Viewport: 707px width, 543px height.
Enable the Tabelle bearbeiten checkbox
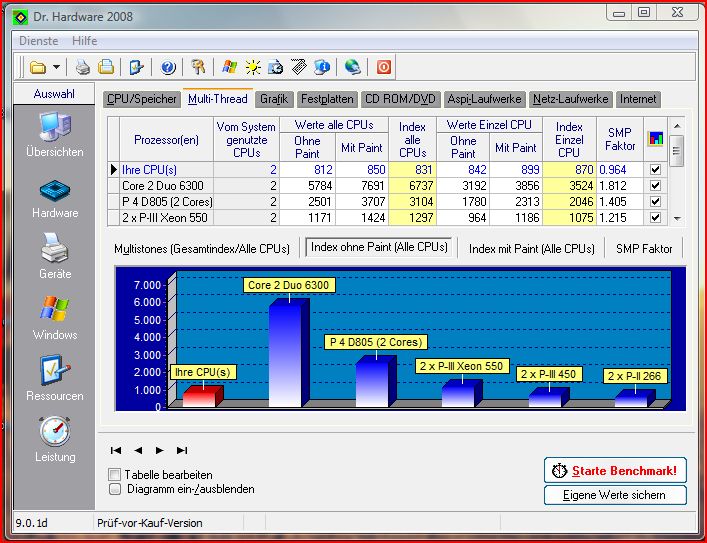[115, 474]
